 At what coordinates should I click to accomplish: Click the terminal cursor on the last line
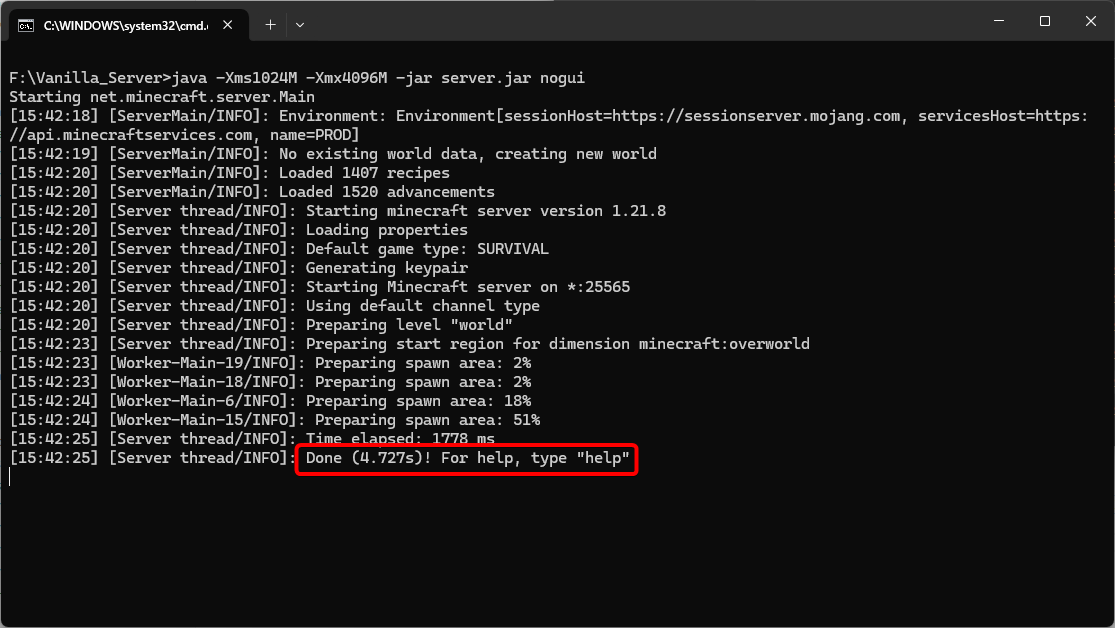coord(11,477)
